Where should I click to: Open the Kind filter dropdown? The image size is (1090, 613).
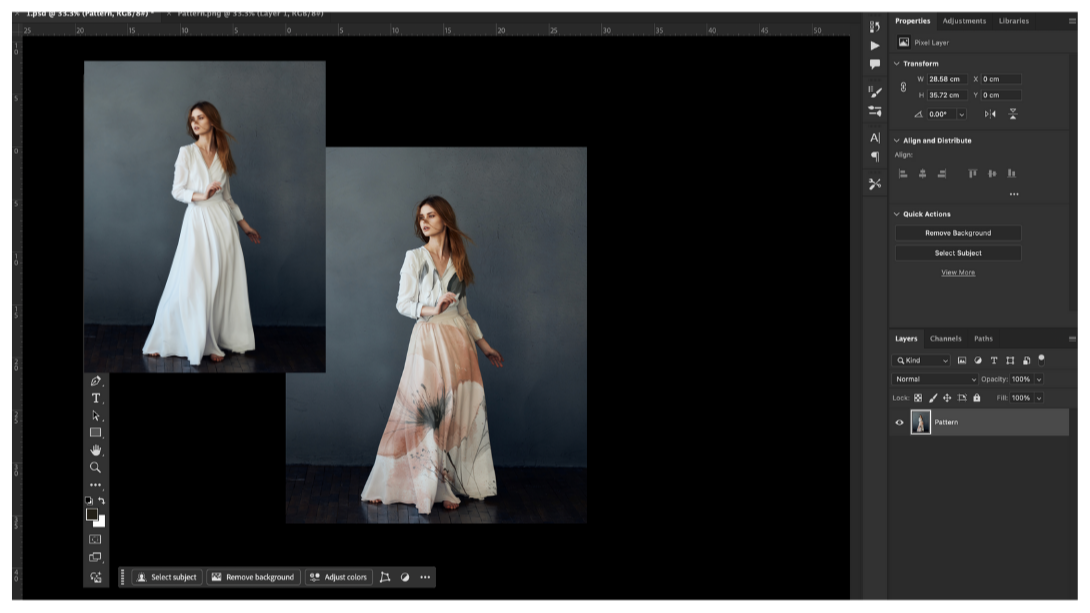(x=922, y=360)
